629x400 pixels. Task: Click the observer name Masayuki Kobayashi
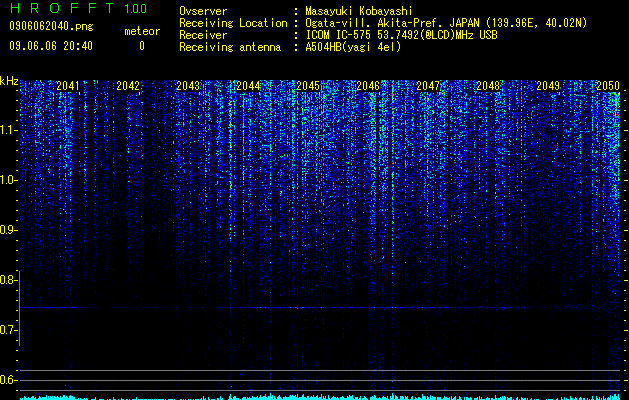tap(359, 11)
